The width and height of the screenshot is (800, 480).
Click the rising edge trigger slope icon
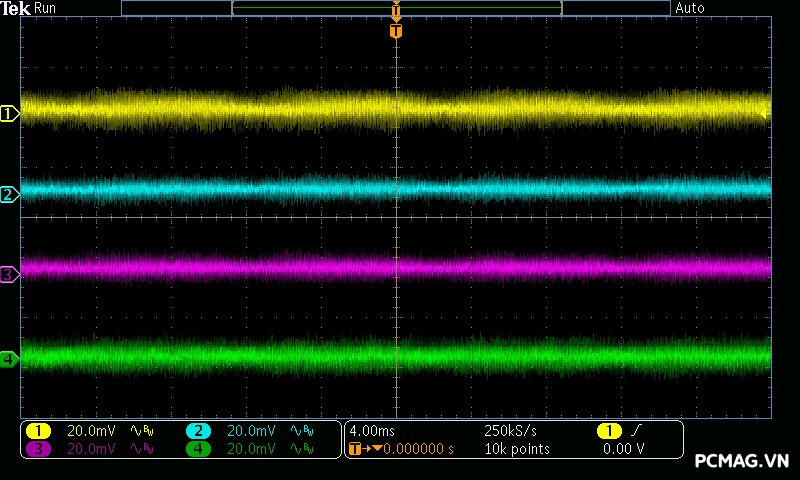(637, 431)
